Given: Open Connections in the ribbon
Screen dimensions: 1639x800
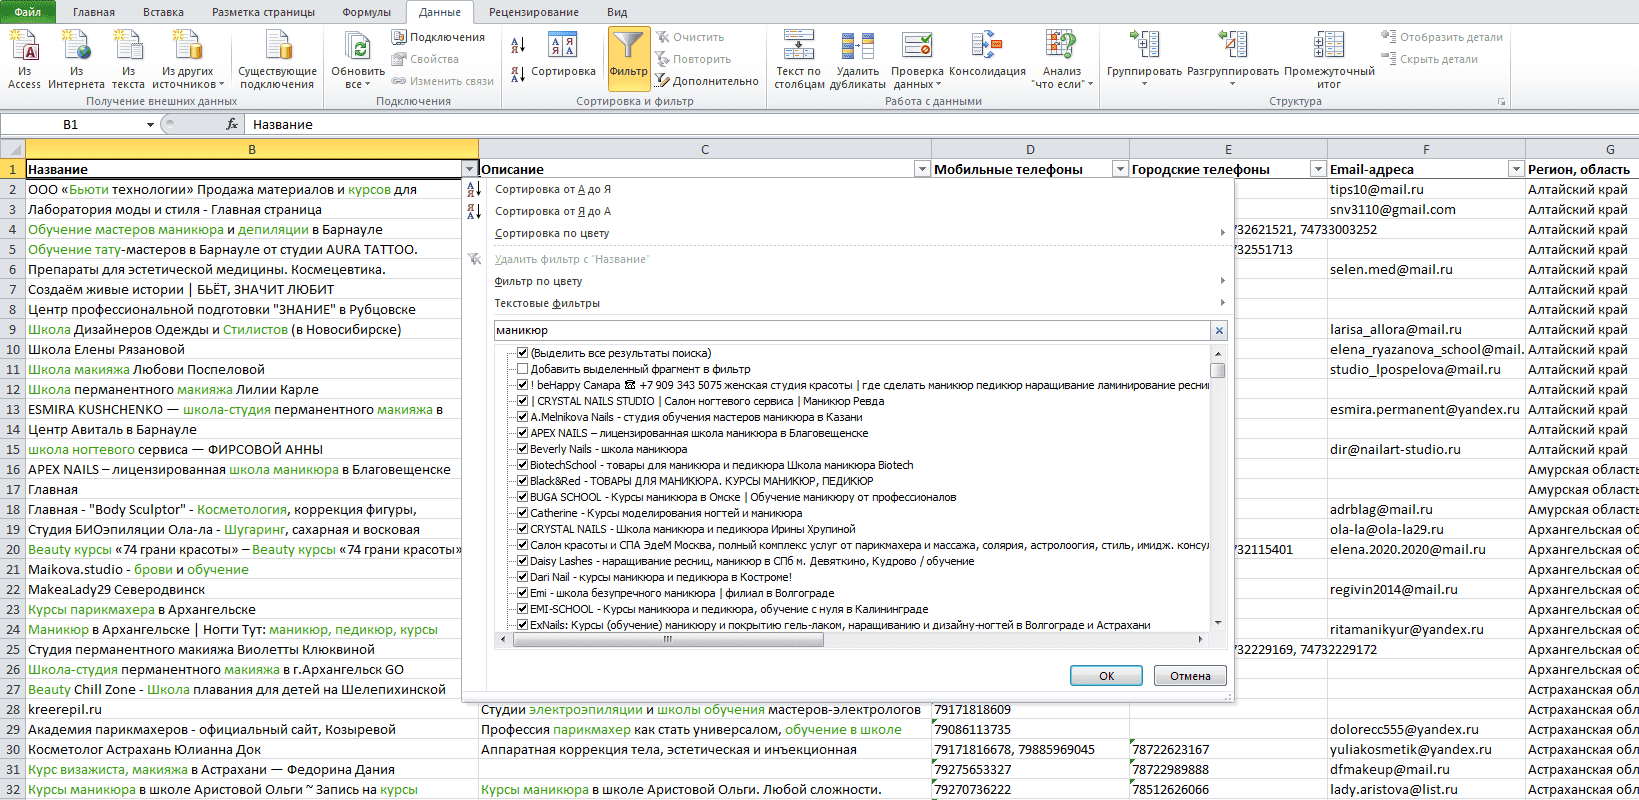Looking at the screenshot, I should [x=438, y=37].
